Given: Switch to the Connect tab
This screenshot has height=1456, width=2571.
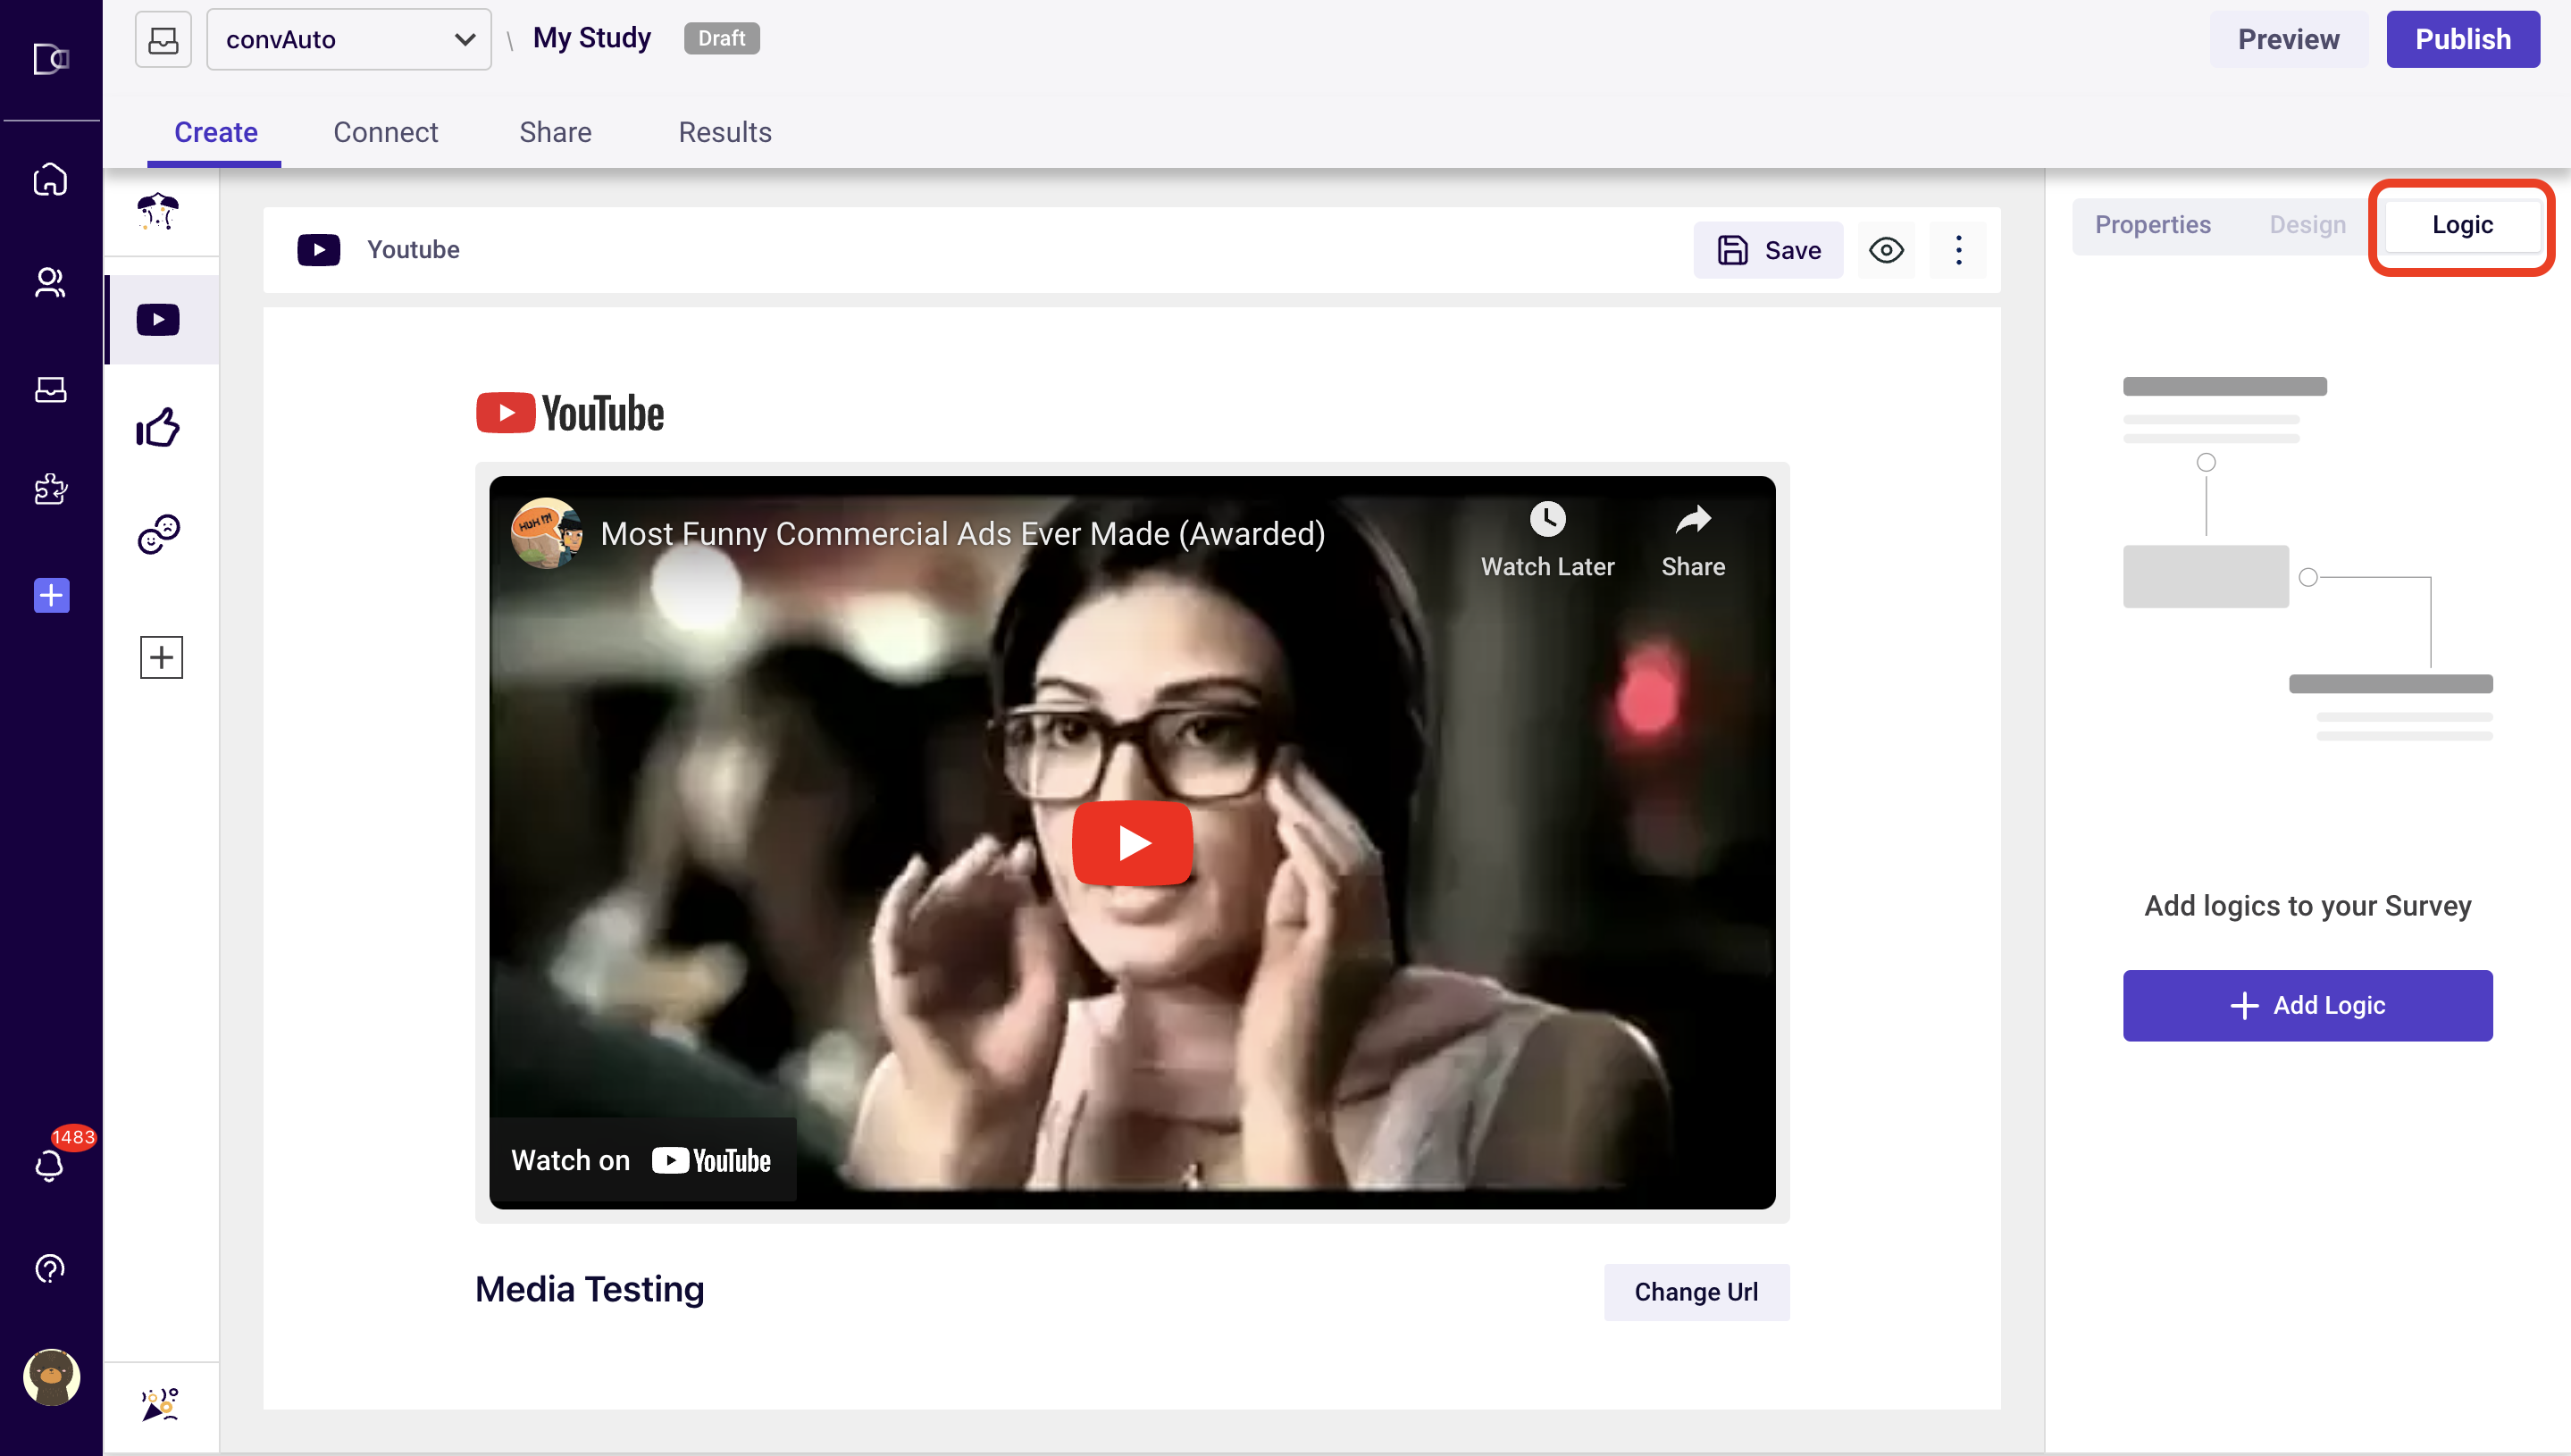Looking at the screenshot, I should (385, 132).
